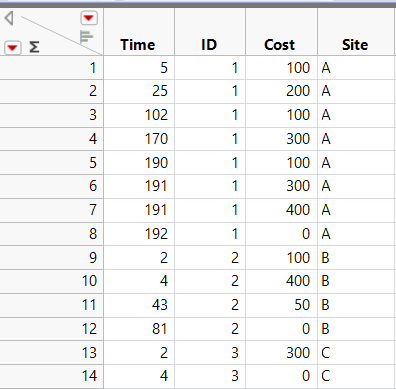Click Cost cell 0 in row 8
This screenshot has width=396, height=389.
[282, 234]
